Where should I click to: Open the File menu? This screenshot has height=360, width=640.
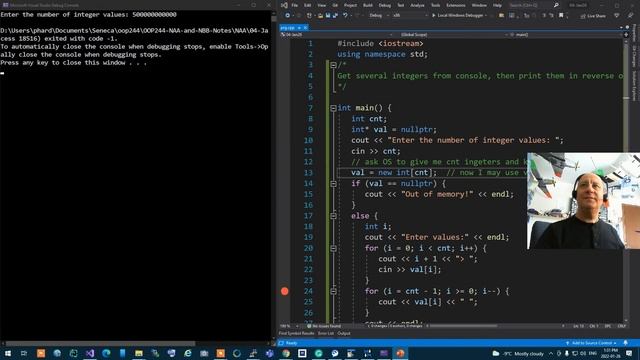[295, 5]
